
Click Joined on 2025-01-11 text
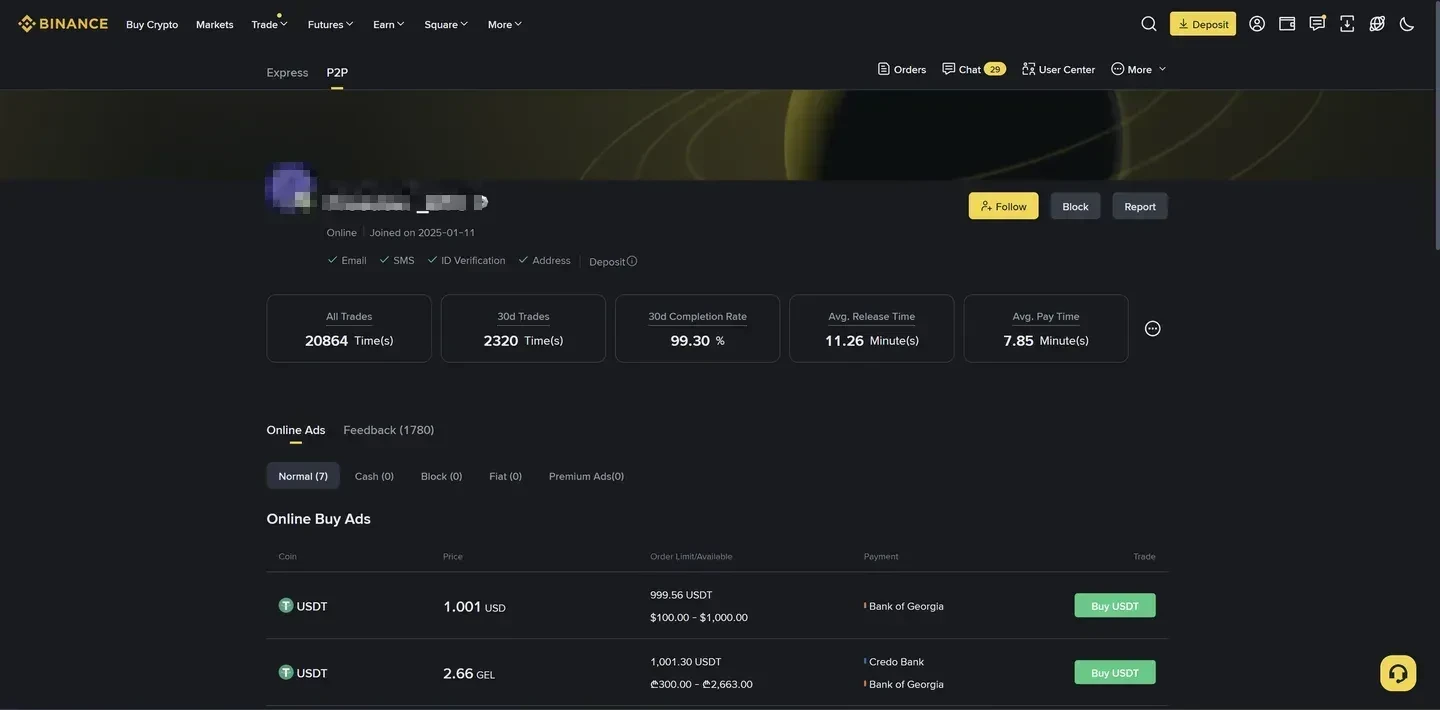point(422,233)
